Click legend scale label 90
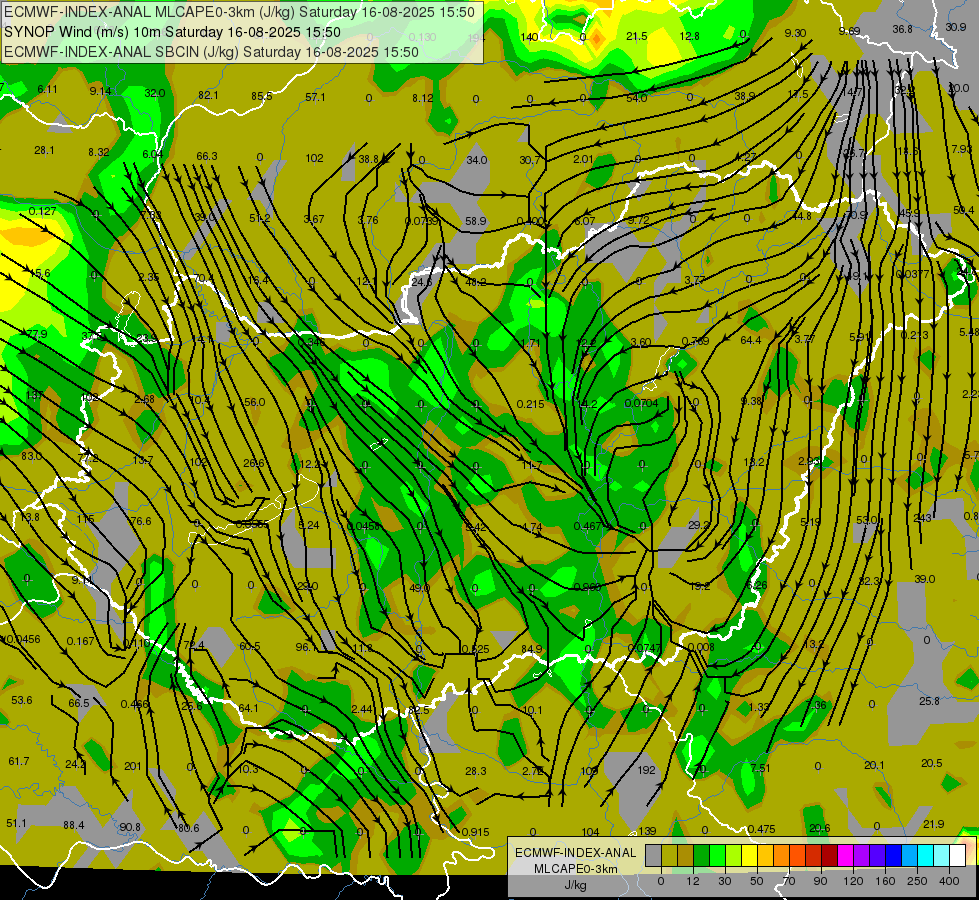This screenshot has height=900, width=979. point(820,881)
